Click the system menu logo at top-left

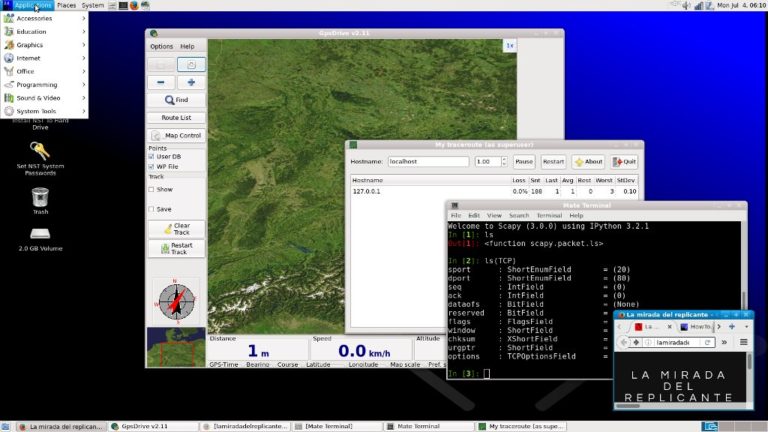(6, 5)
